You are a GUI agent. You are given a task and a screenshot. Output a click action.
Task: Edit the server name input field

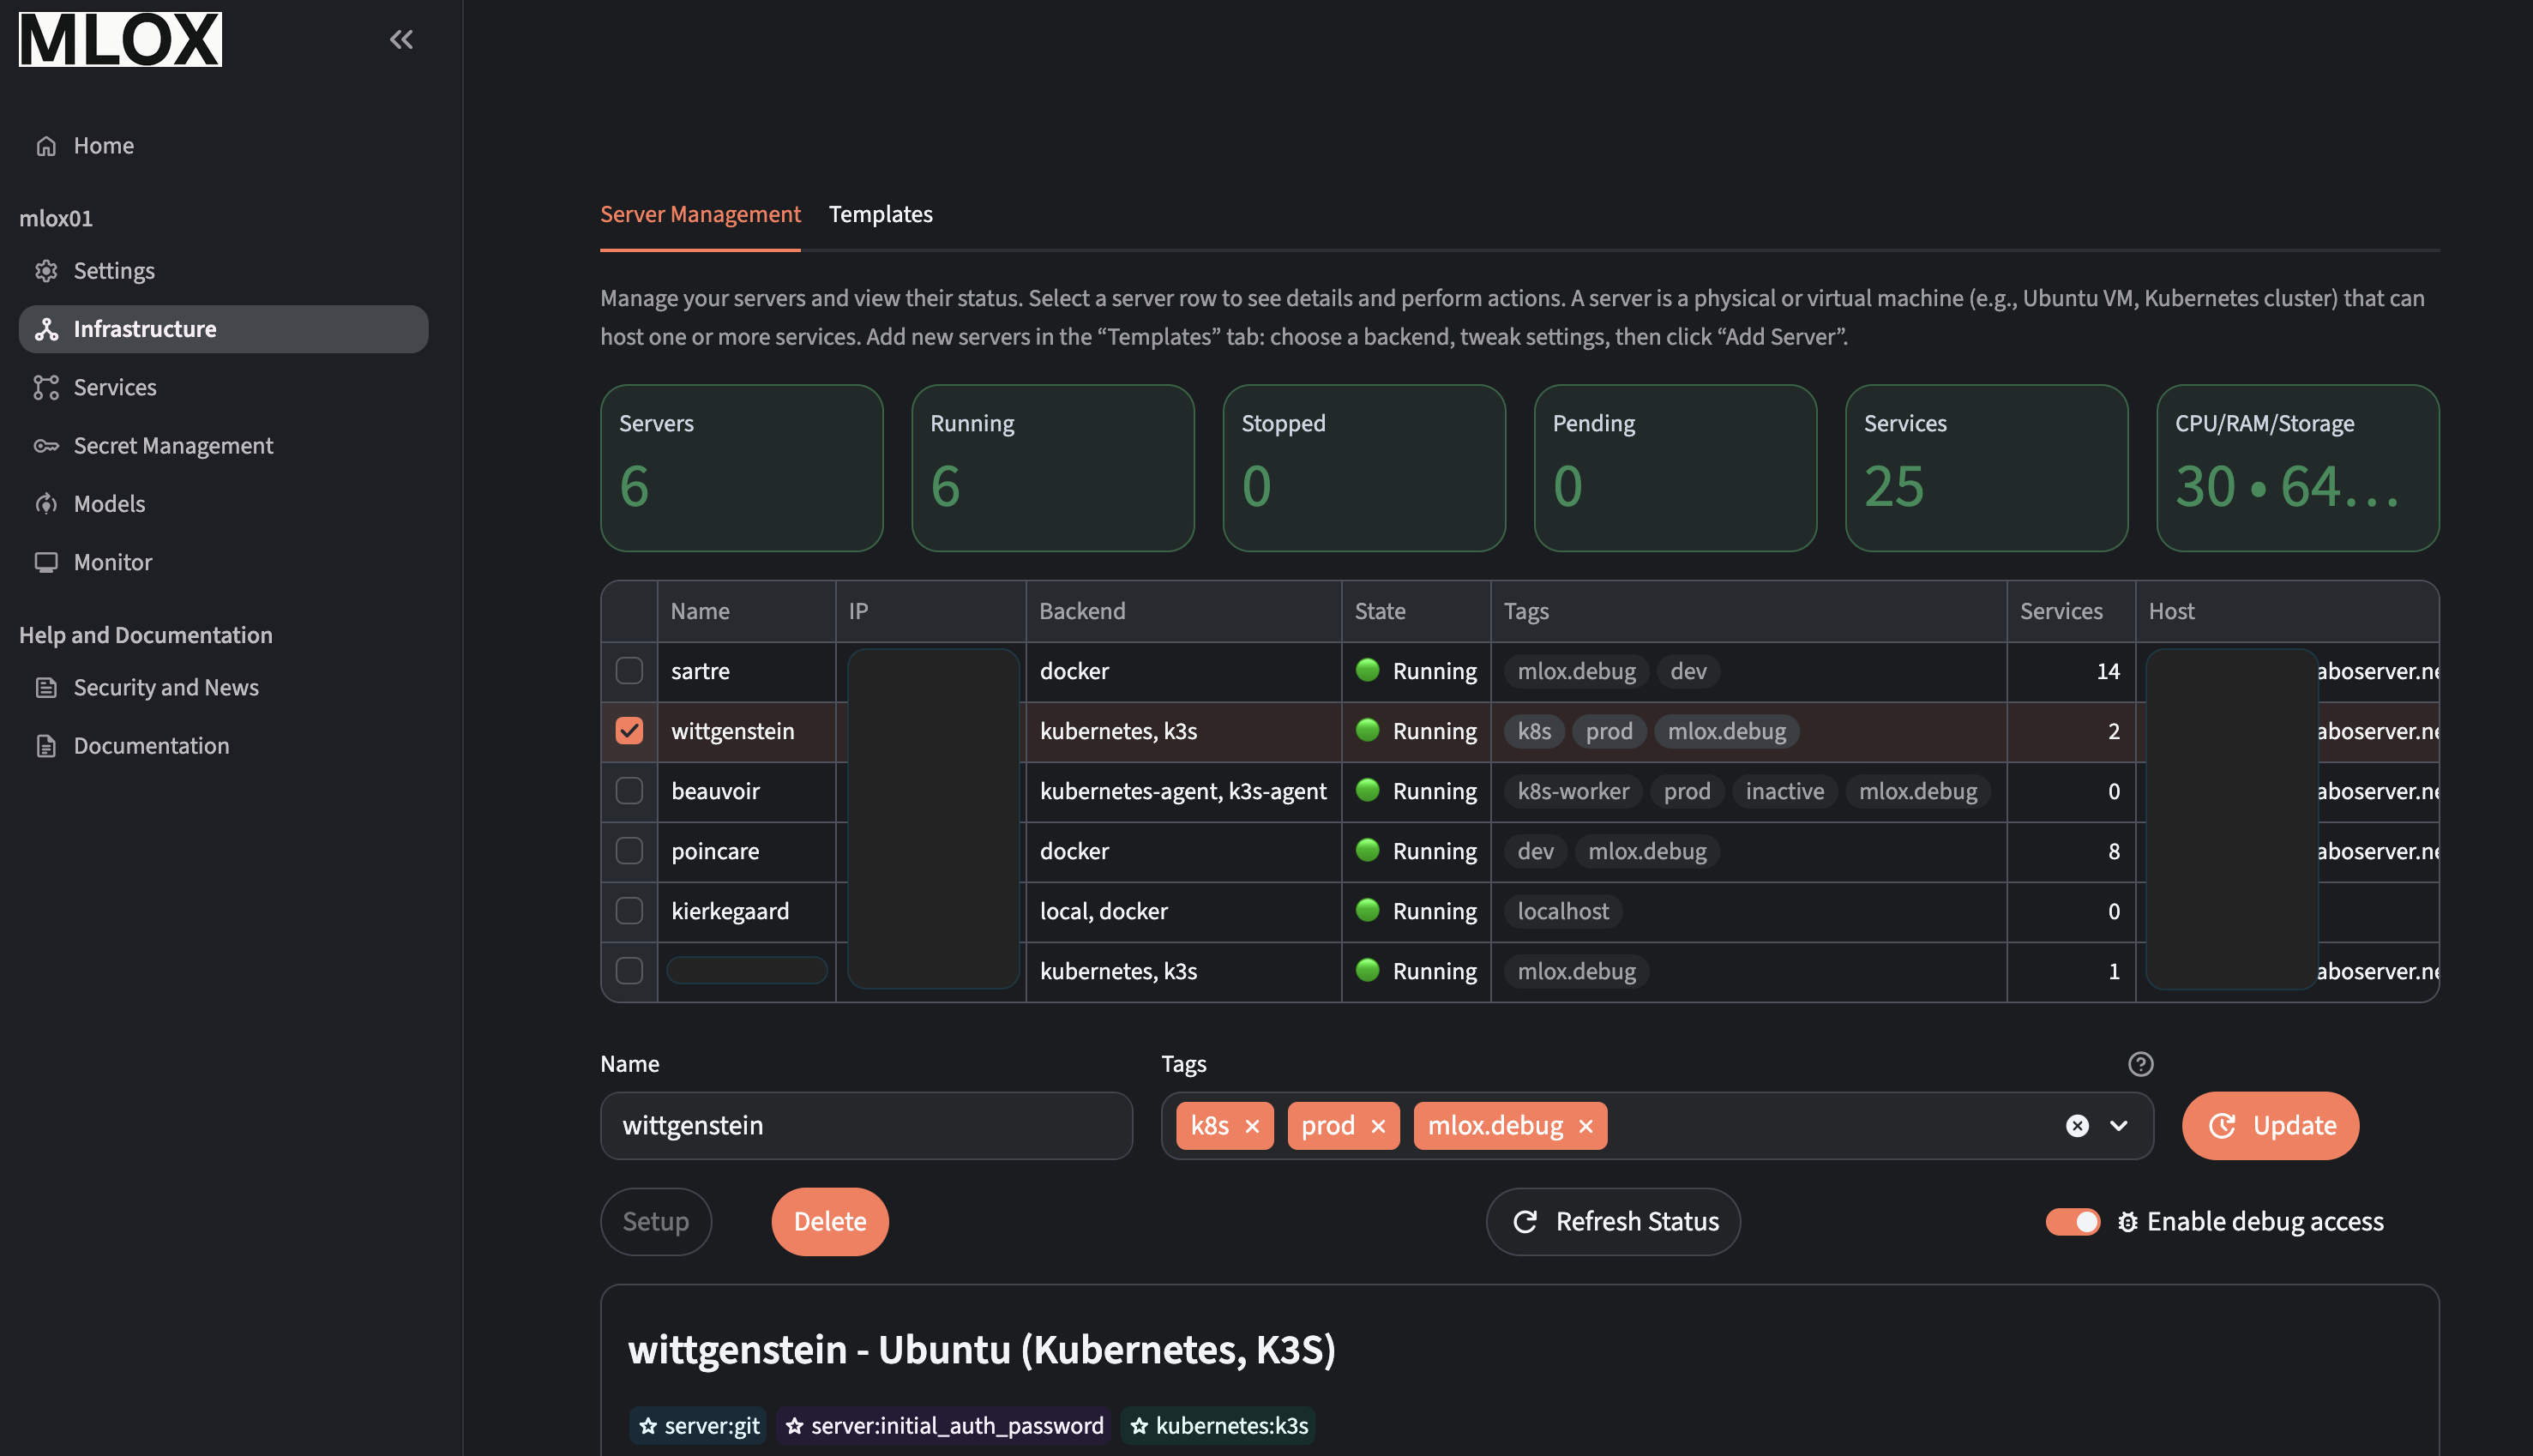pos(865,1125)
